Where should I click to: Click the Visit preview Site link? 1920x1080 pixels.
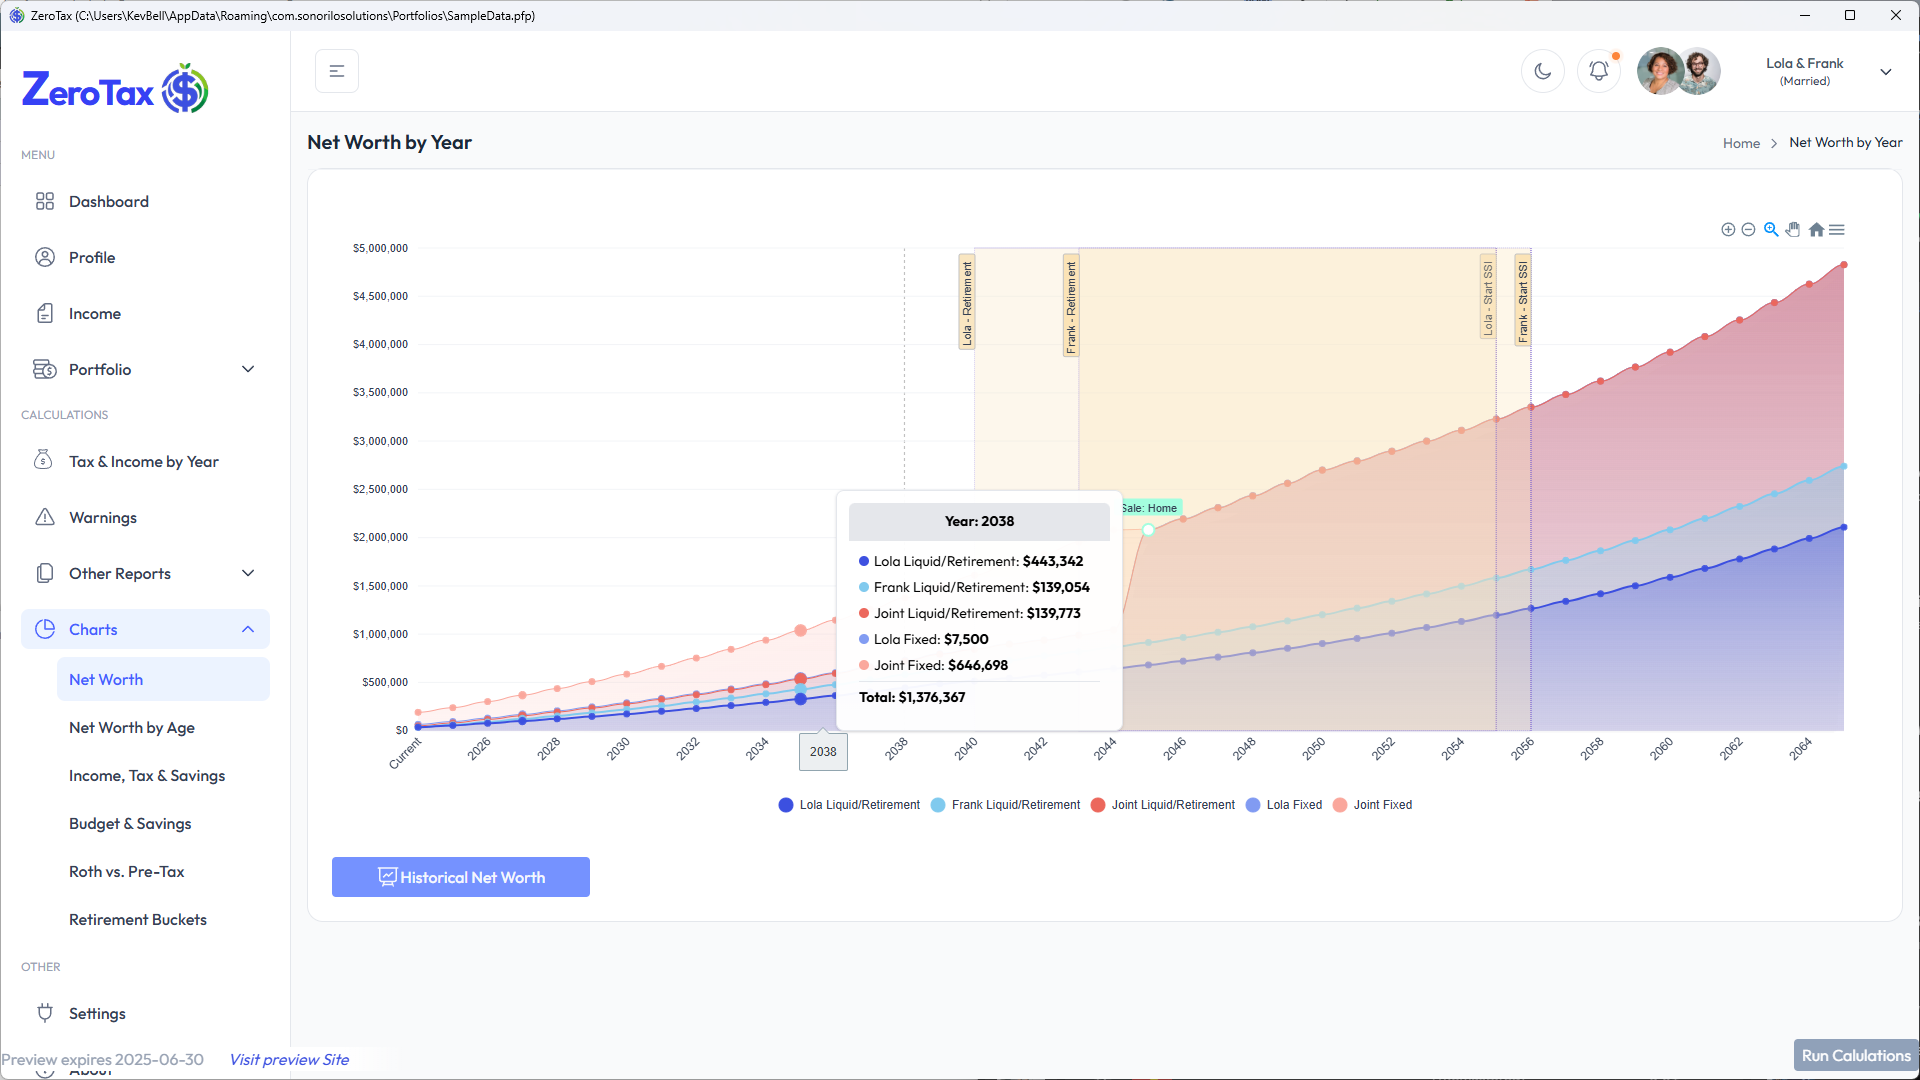point(289,1059)
